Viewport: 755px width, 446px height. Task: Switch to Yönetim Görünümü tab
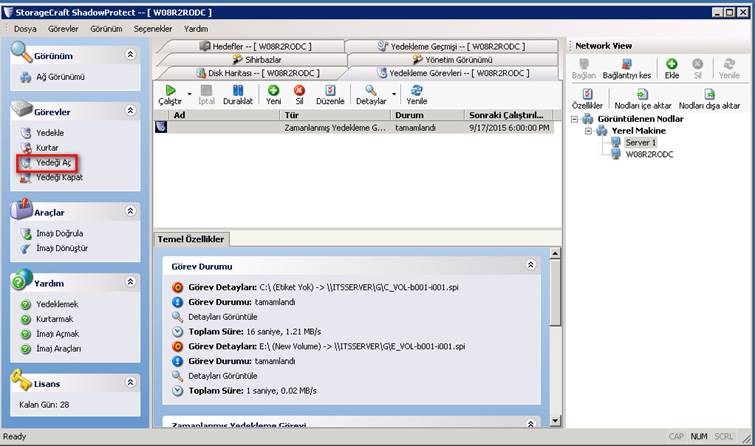coord(453,60)
